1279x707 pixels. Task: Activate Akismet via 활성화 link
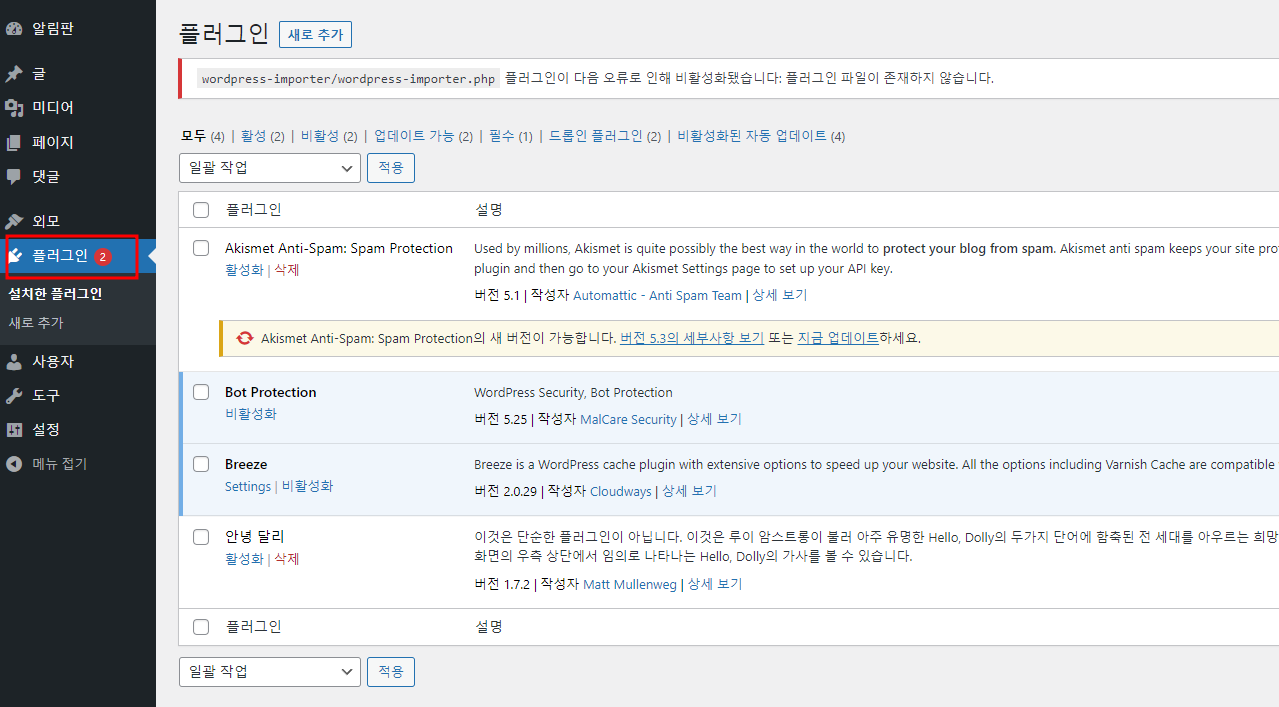coord(244,270)
